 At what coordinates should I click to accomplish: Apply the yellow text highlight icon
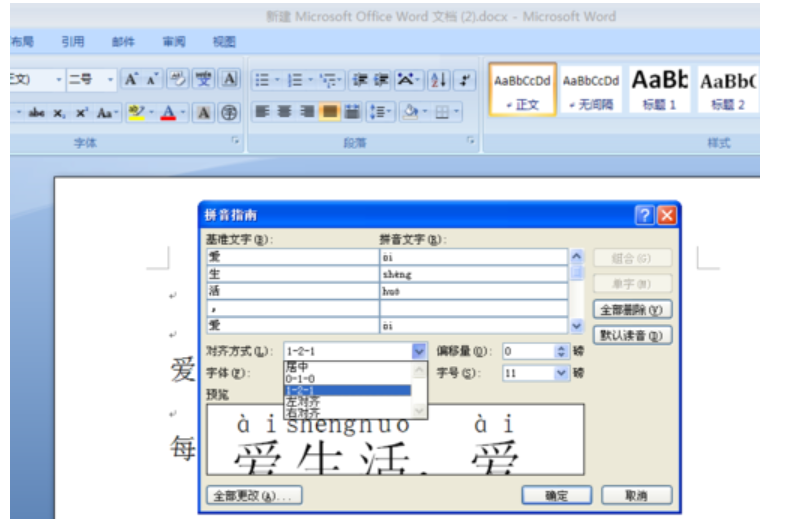[136, 112]
